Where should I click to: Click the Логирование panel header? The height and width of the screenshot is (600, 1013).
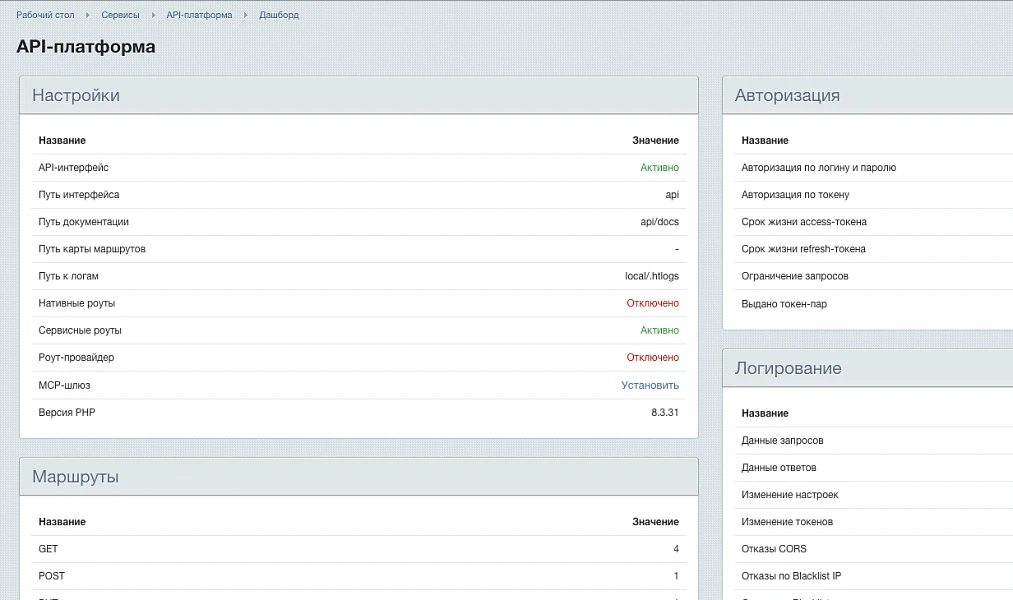pyautogui.click(x=868, y=368)
